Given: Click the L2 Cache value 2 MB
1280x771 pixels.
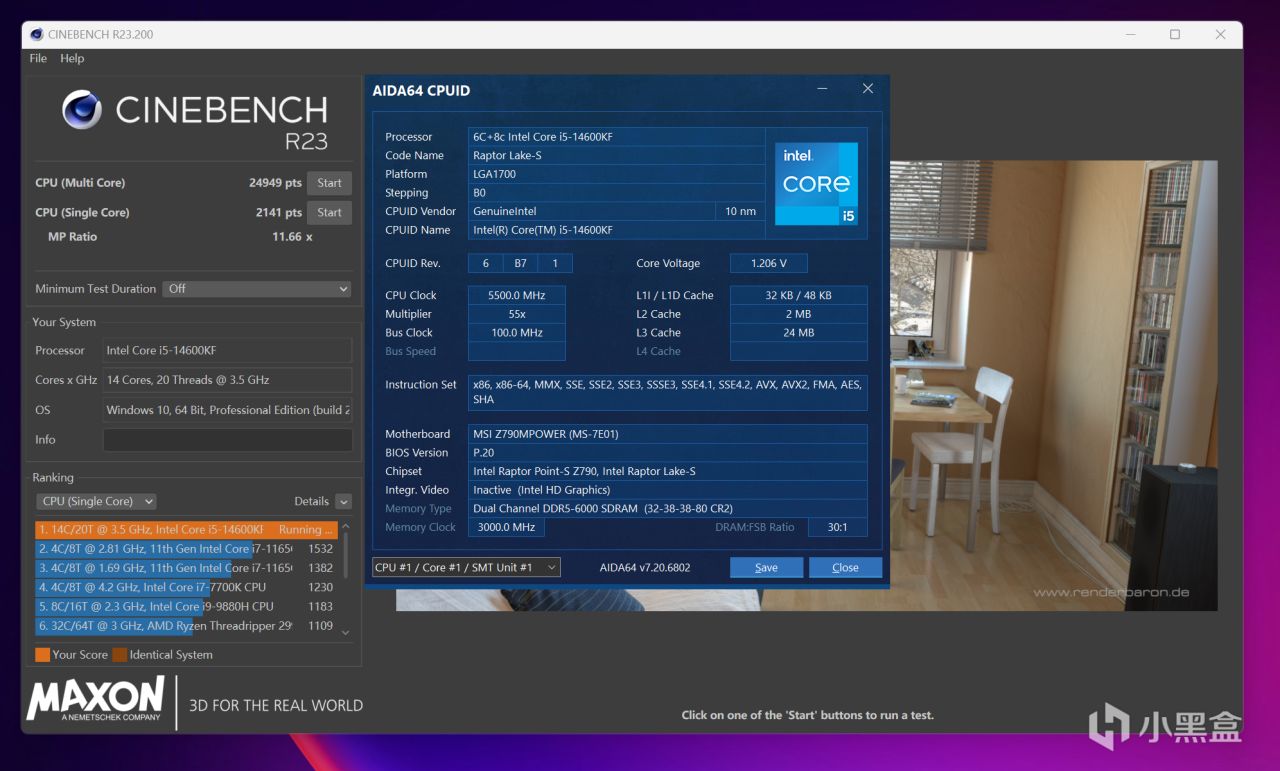Looking at the screenshot, I should (798, 314).
